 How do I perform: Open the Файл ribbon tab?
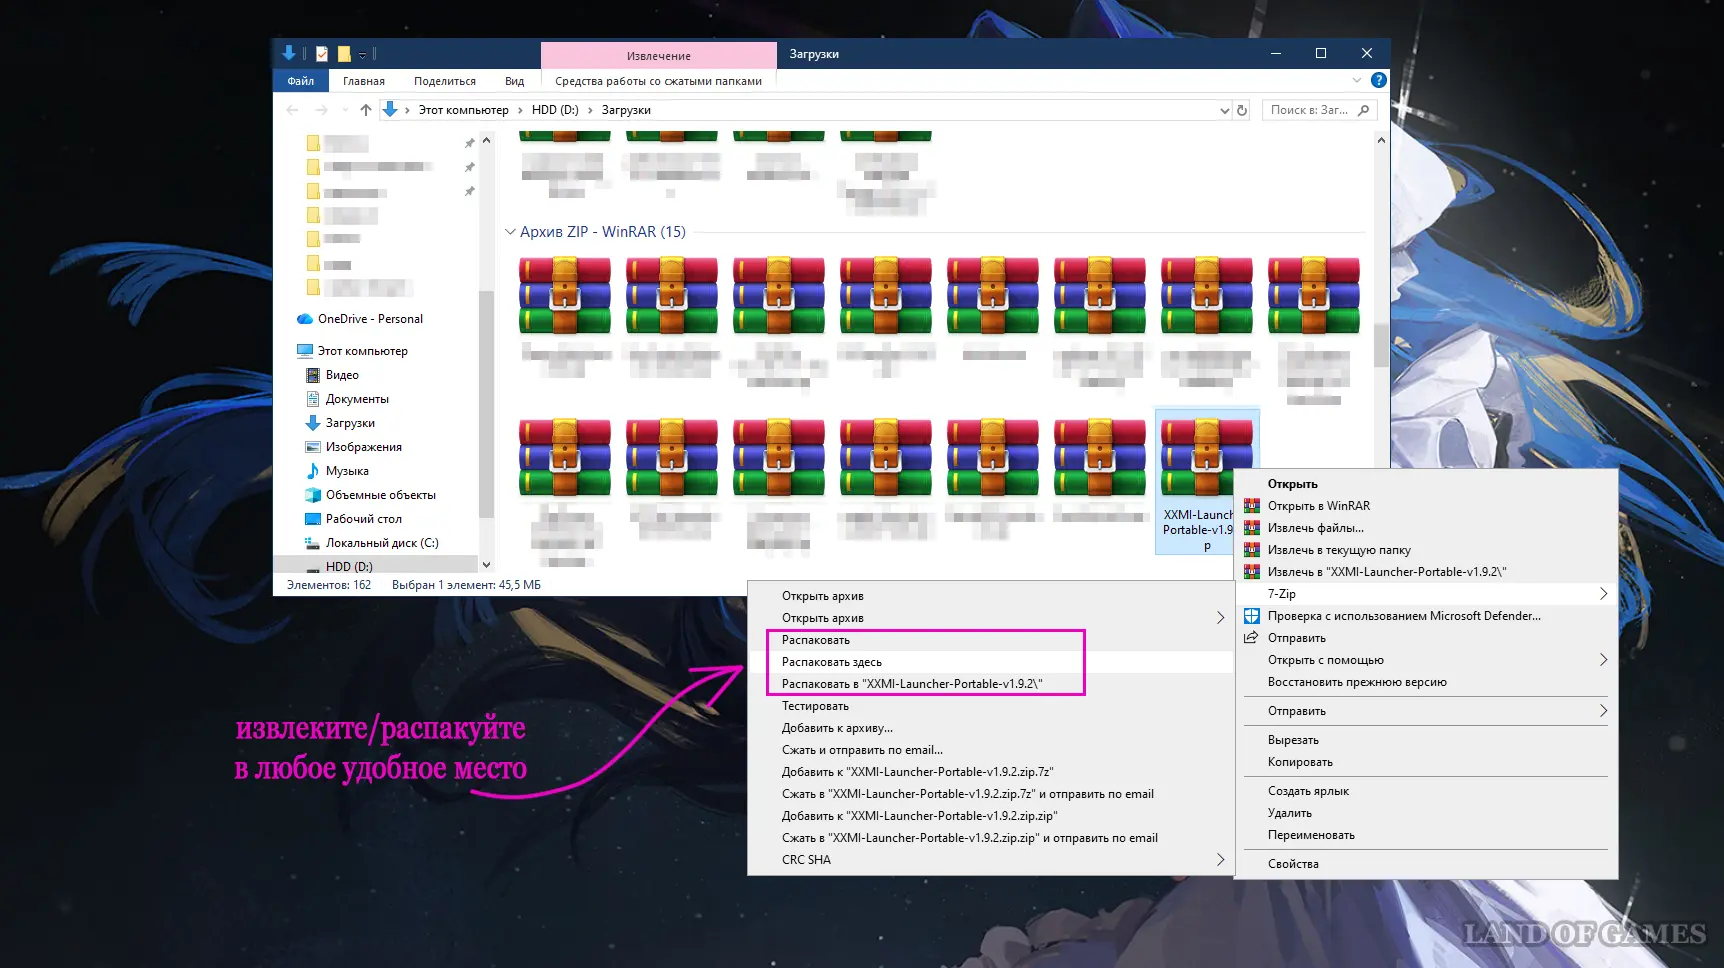pos(300,81)
